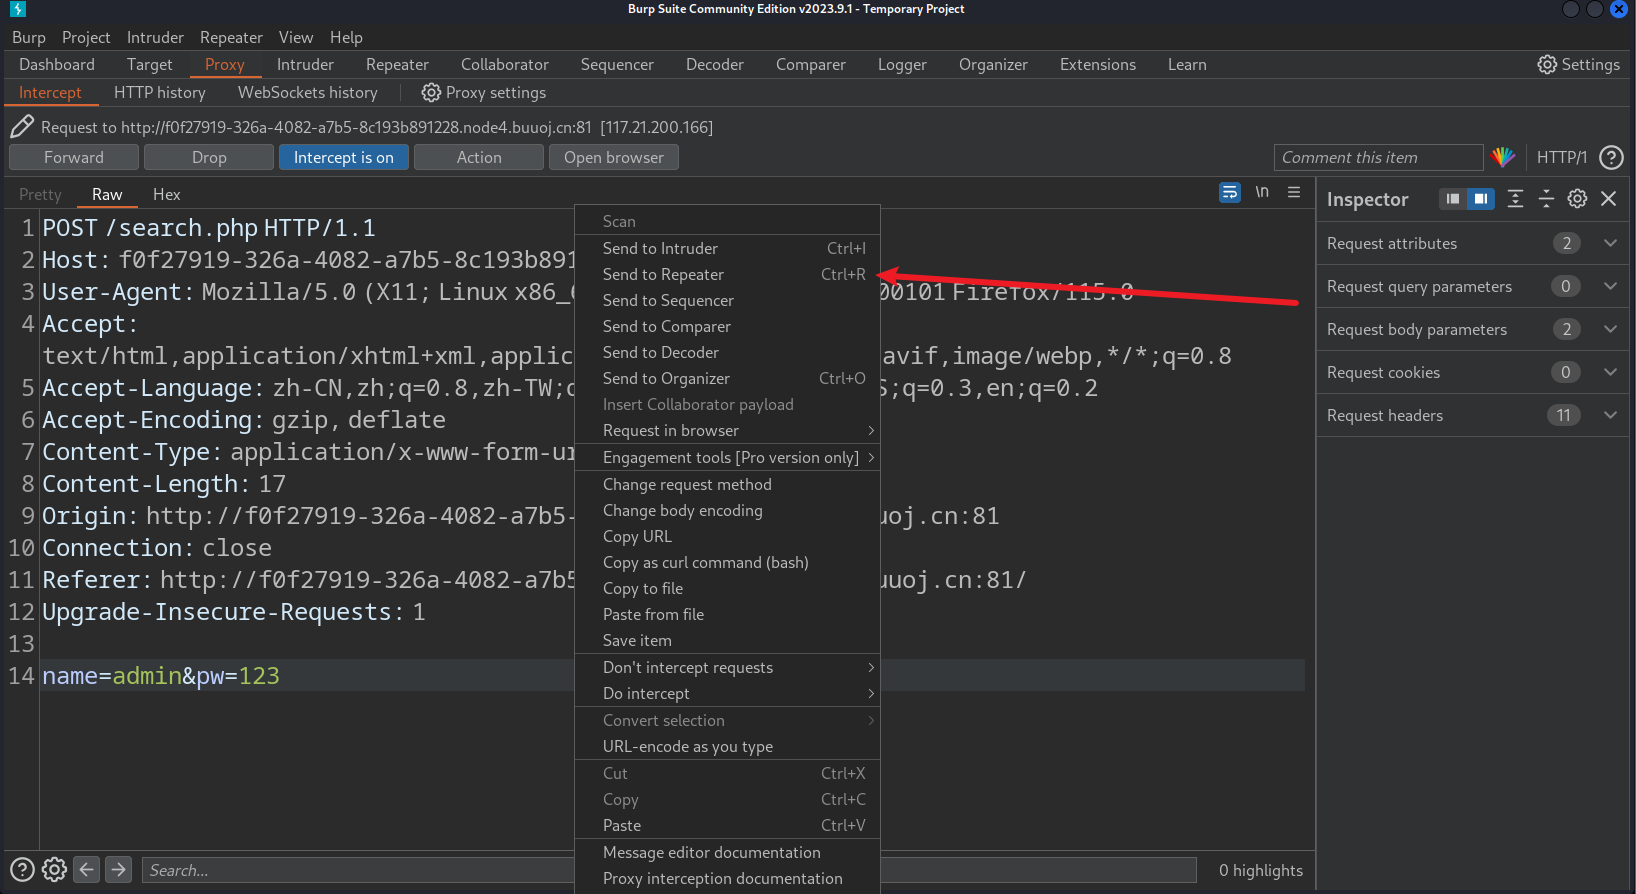
Task: Open Request in browser submenu
Action: 727,430
